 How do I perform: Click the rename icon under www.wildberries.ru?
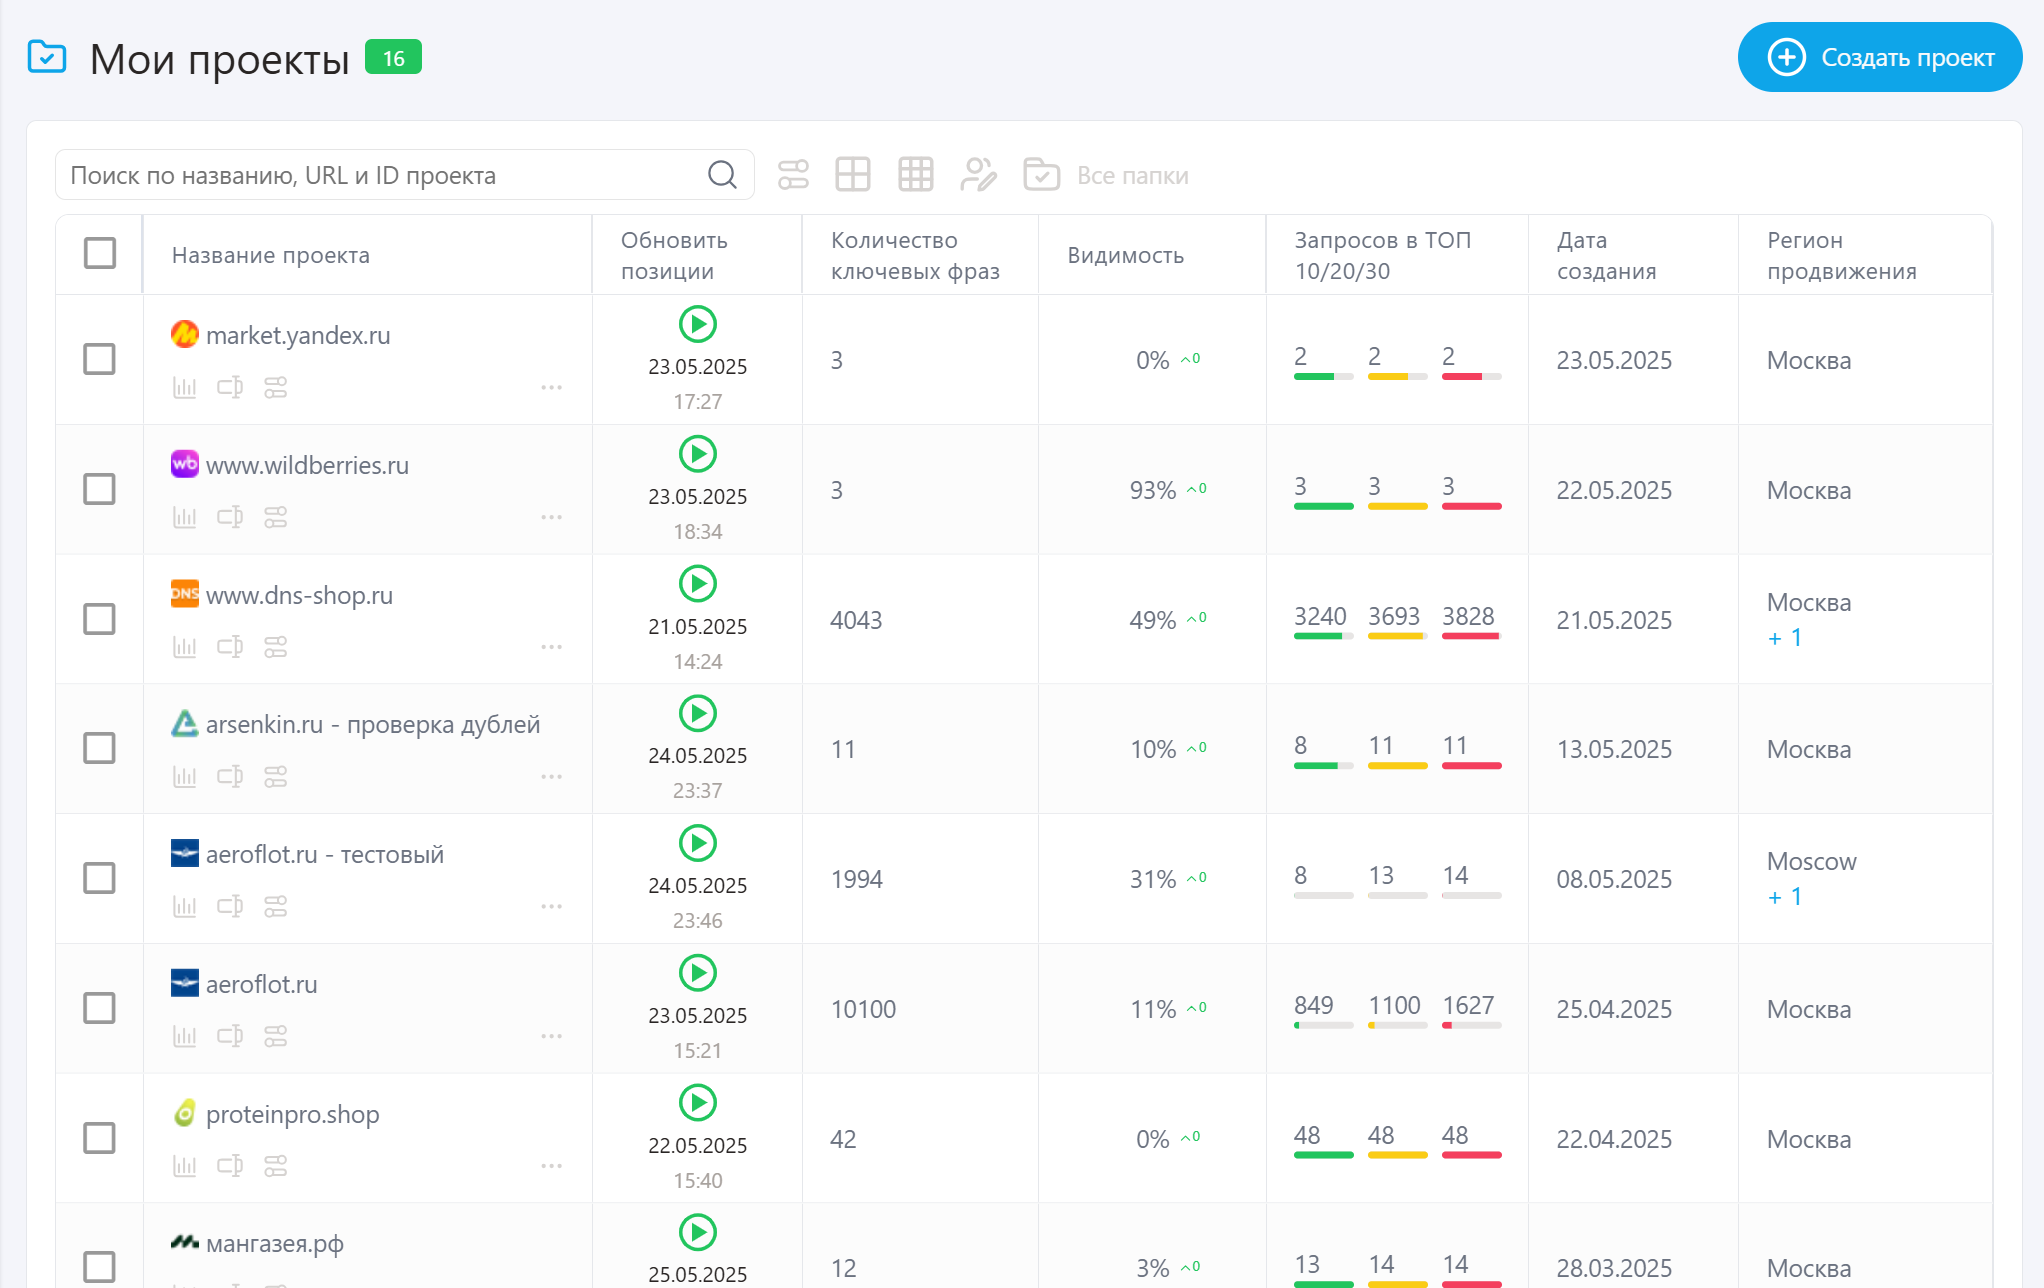click(230, 517)
